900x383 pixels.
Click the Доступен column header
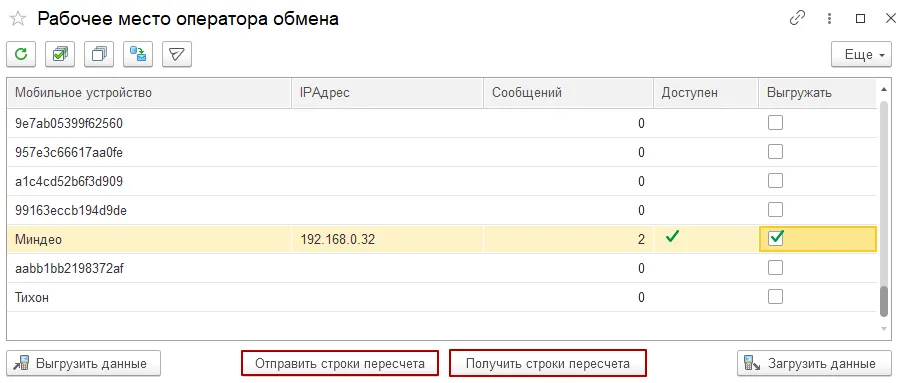(706, 93)
